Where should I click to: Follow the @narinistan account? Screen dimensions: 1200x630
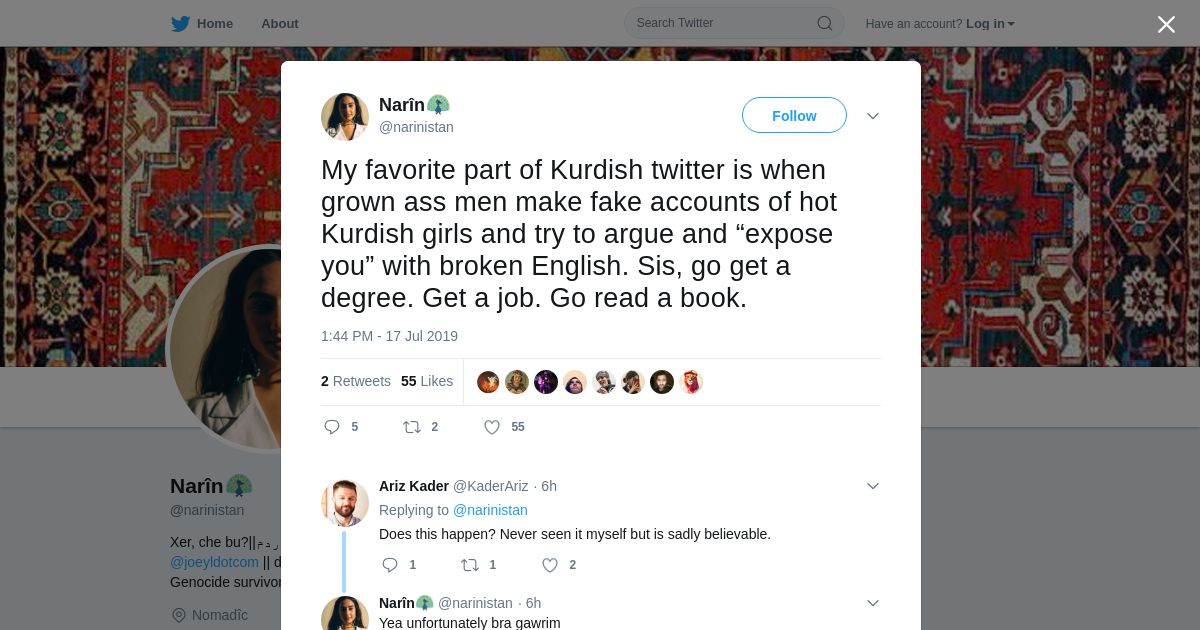click(794, 116)
